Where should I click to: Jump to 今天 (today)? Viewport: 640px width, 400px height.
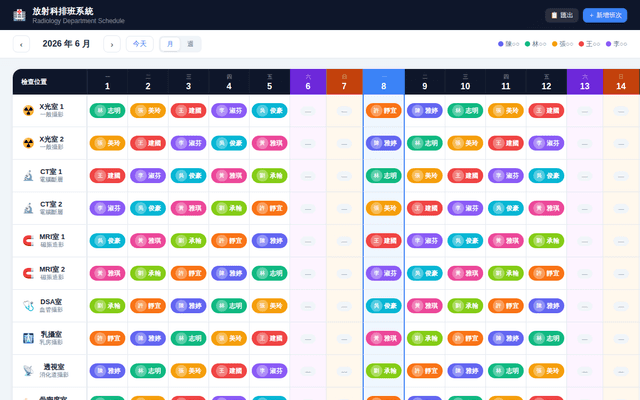(x=140, y=44)
